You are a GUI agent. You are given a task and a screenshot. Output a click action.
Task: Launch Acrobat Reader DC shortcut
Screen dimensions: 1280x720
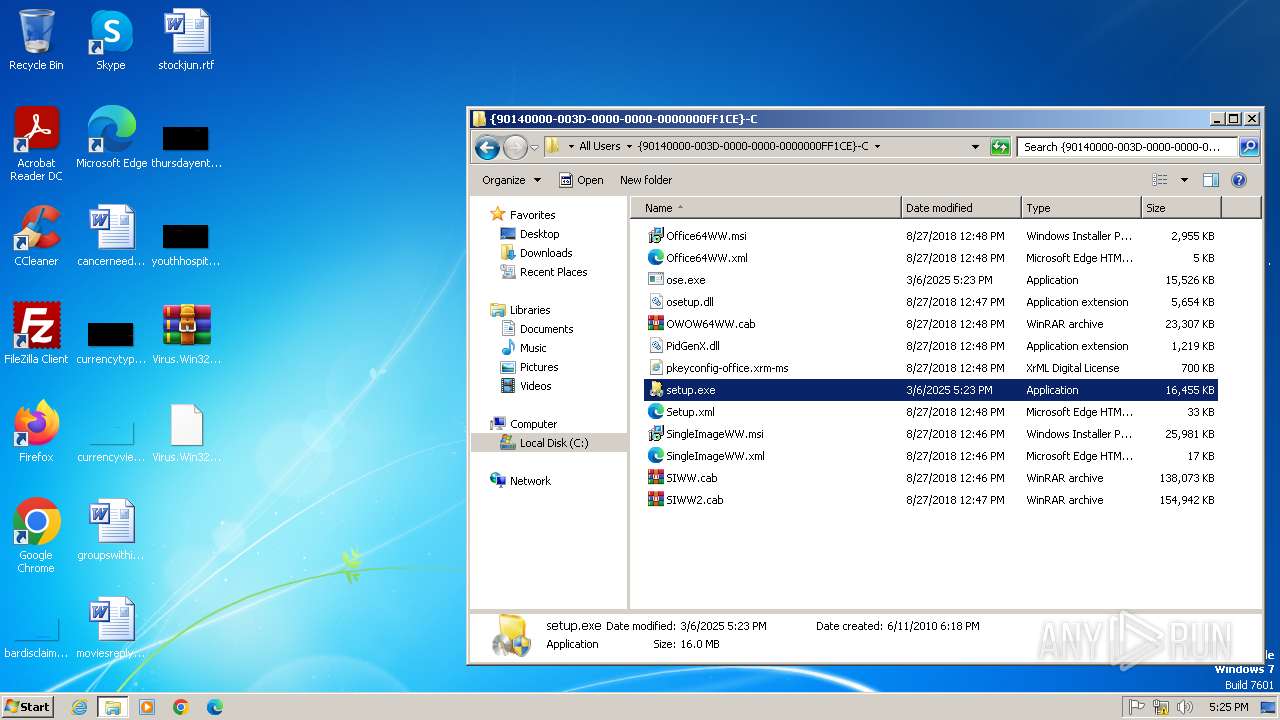pos(36,143)
